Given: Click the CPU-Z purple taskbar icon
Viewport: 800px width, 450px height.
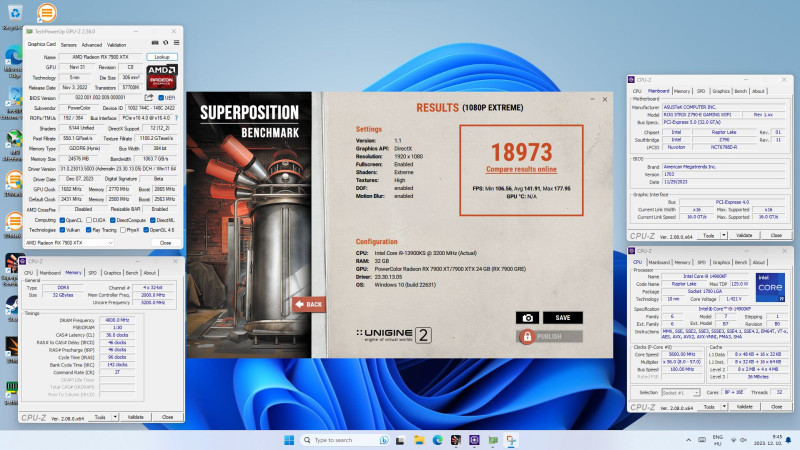Looking at the screenshot, I should point(474,440).
